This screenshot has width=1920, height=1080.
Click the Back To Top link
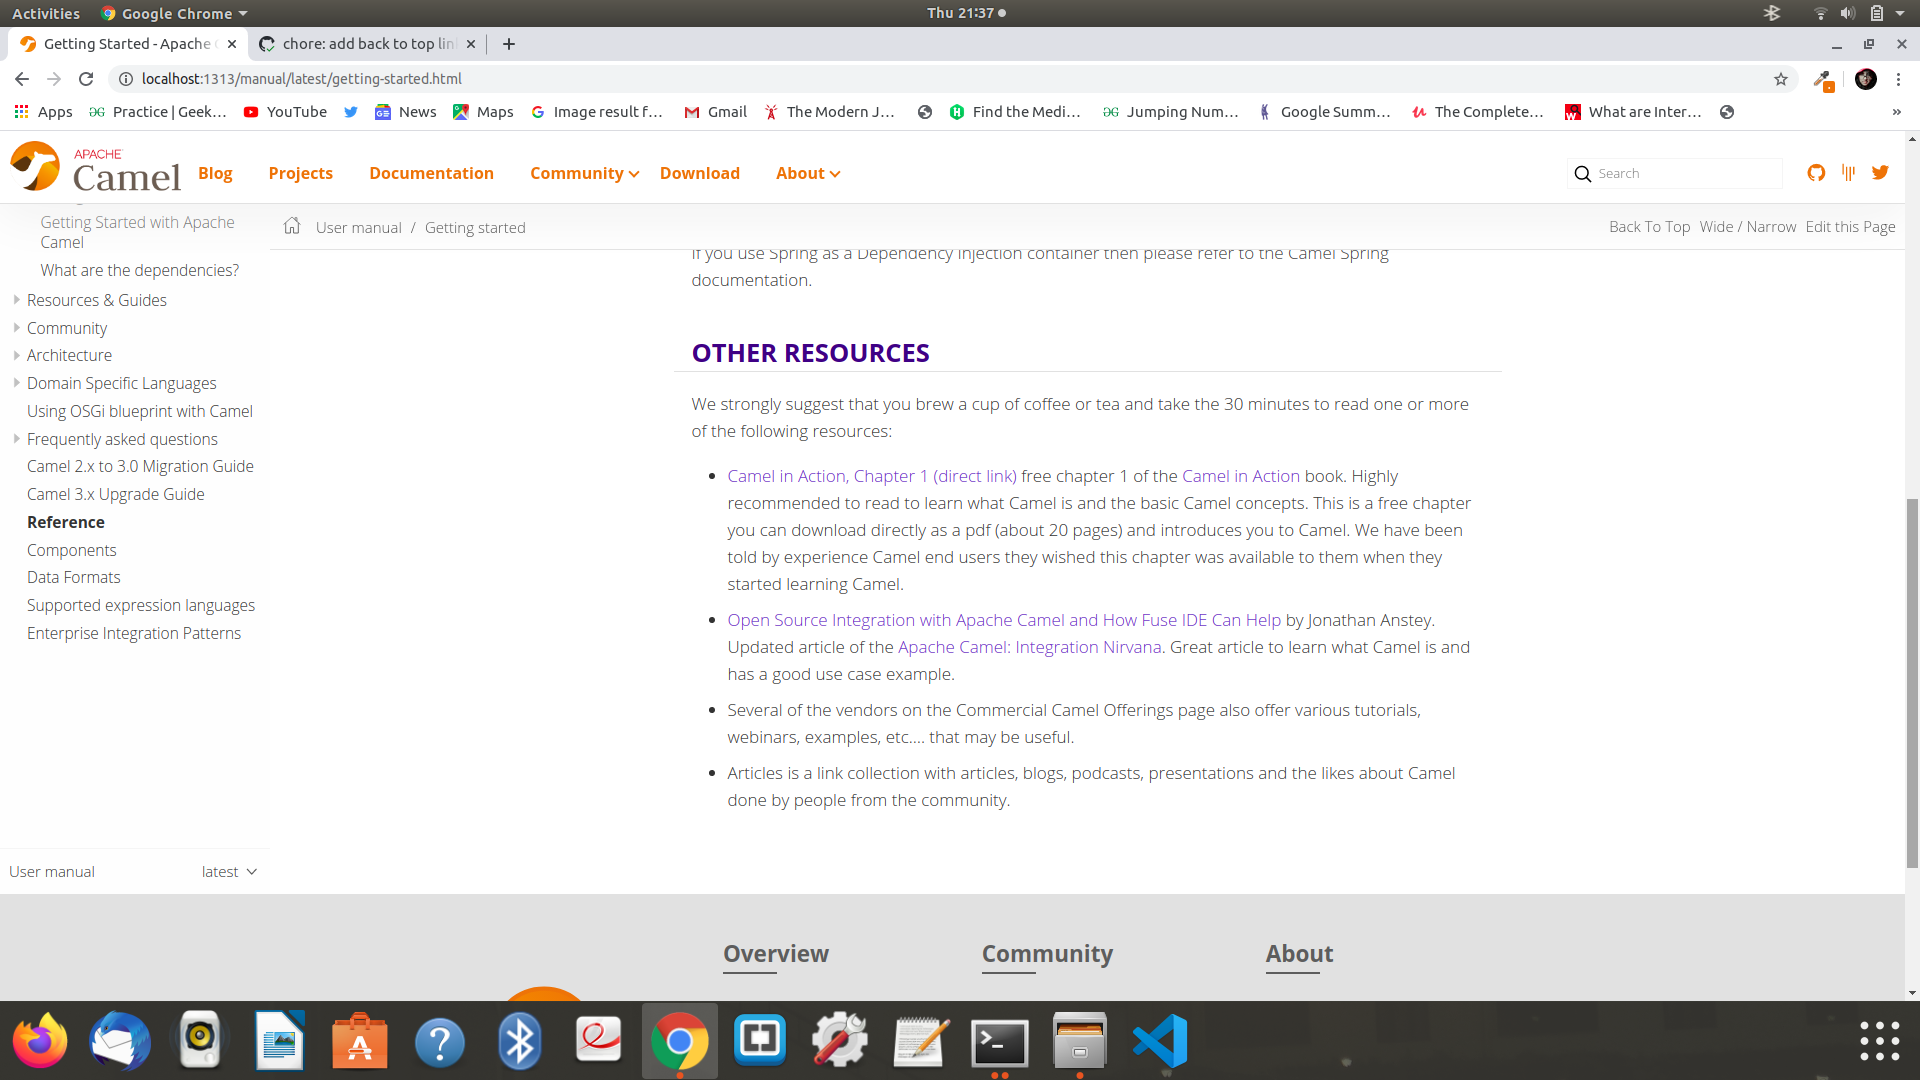tap(1649, 227)
